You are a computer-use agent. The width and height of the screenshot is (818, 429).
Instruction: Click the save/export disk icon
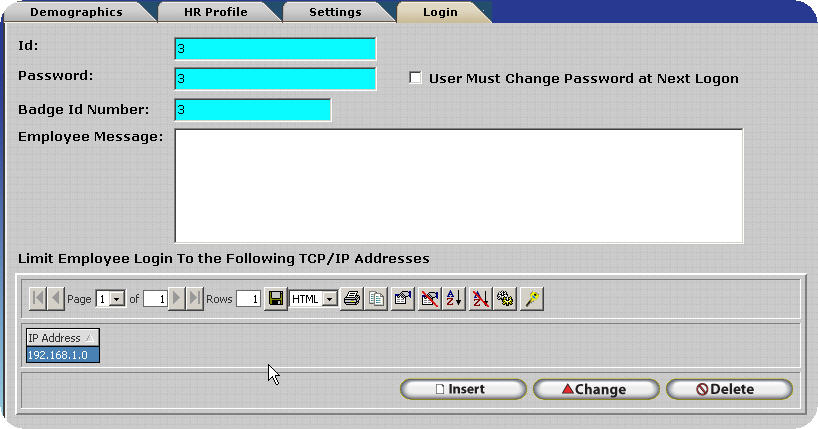pos(275,299)
